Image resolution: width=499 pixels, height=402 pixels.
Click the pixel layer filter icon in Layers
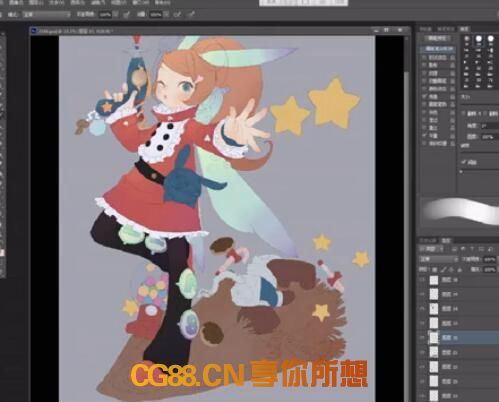[x=454, y=249]
